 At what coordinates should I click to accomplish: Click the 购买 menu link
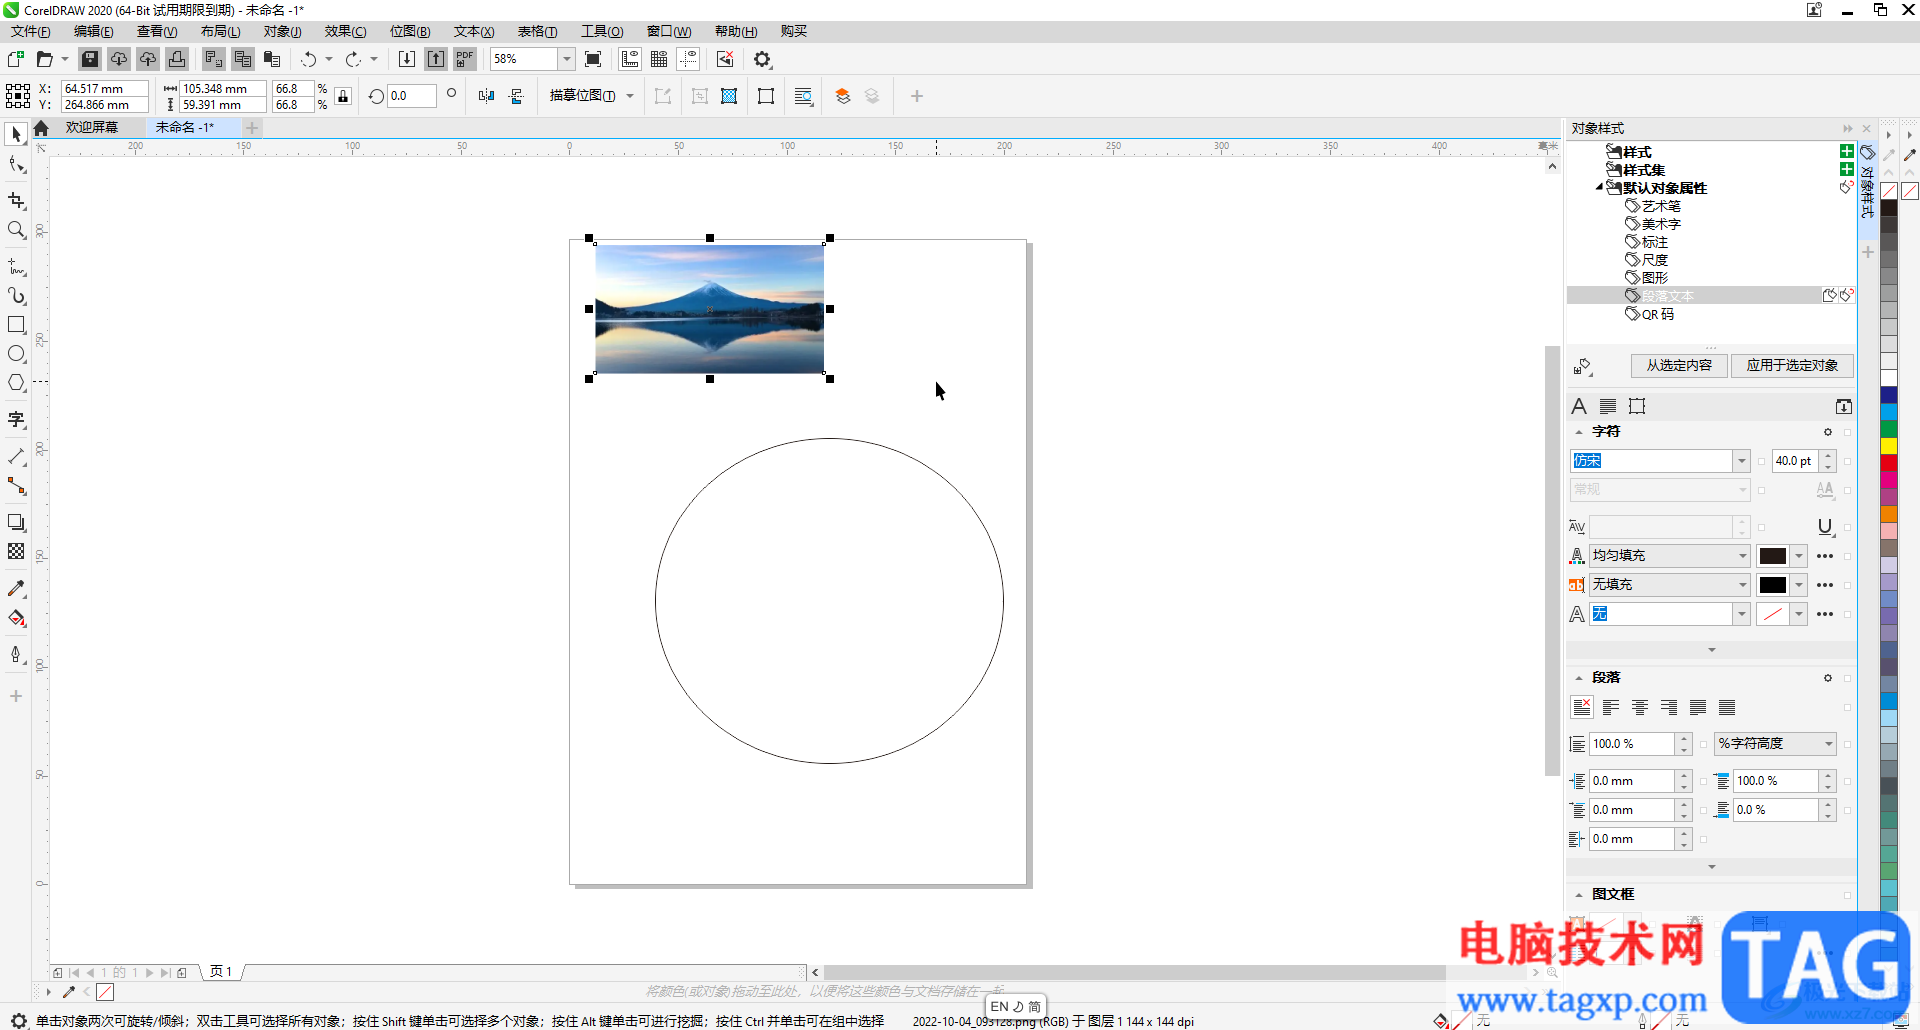tap(794, 31)
